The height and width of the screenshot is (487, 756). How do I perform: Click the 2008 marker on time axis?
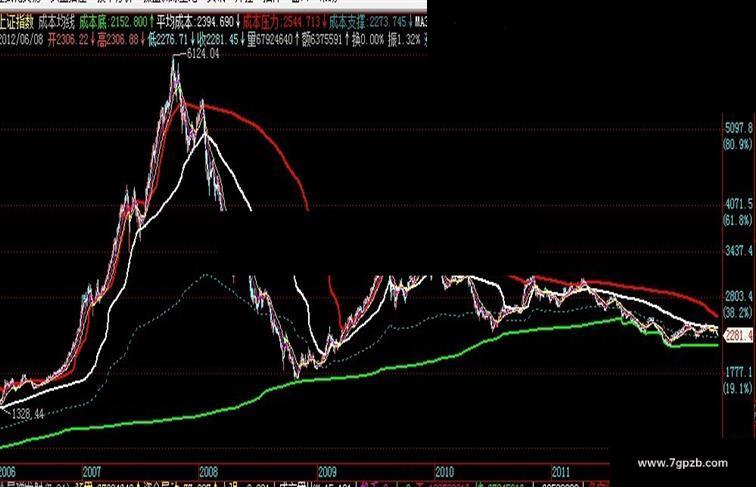tap(208, 472)
